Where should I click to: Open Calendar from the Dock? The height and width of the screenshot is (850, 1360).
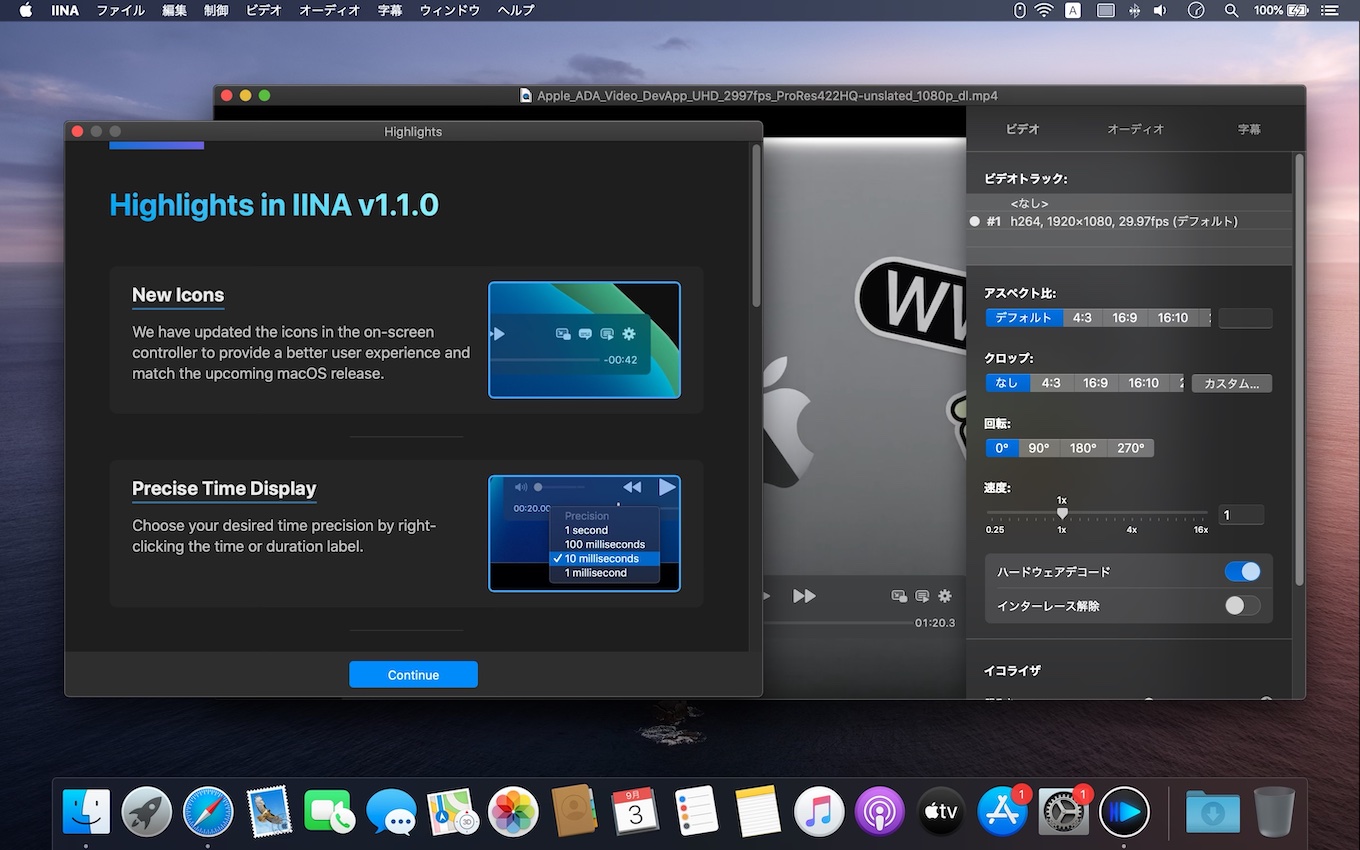(635, 811)
